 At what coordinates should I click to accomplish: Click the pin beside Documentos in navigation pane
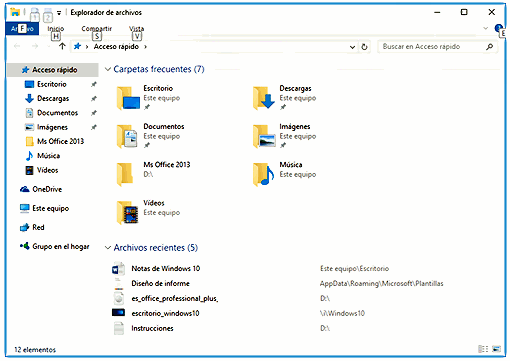[94, 113]
